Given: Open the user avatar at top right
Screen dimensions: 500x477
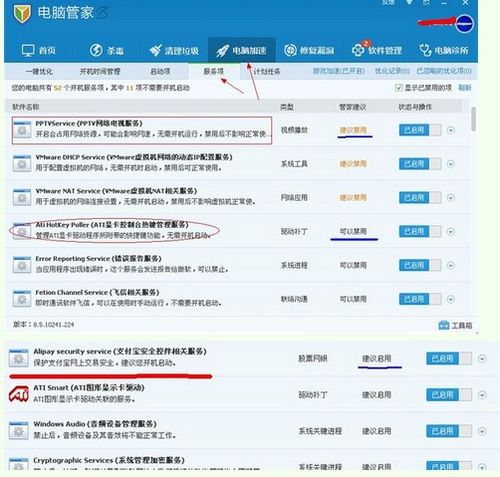Looking at the screenshot, I should 464,24.
